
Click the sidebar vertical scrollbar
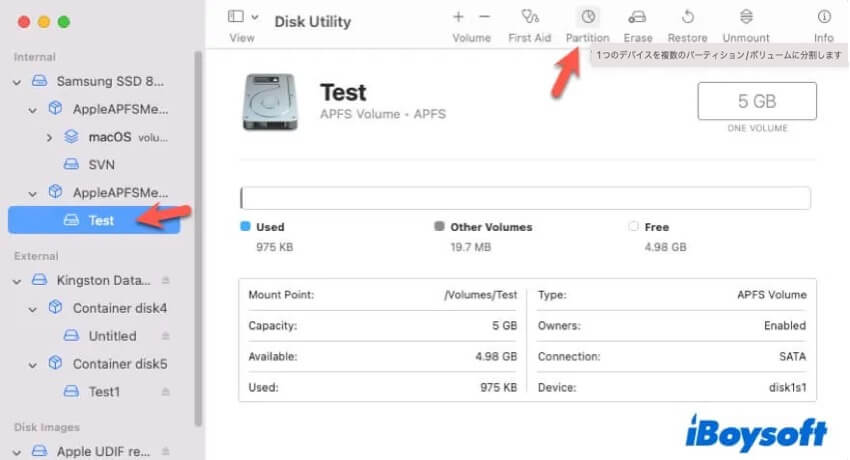pyautogui.click(x=198, y=230)
